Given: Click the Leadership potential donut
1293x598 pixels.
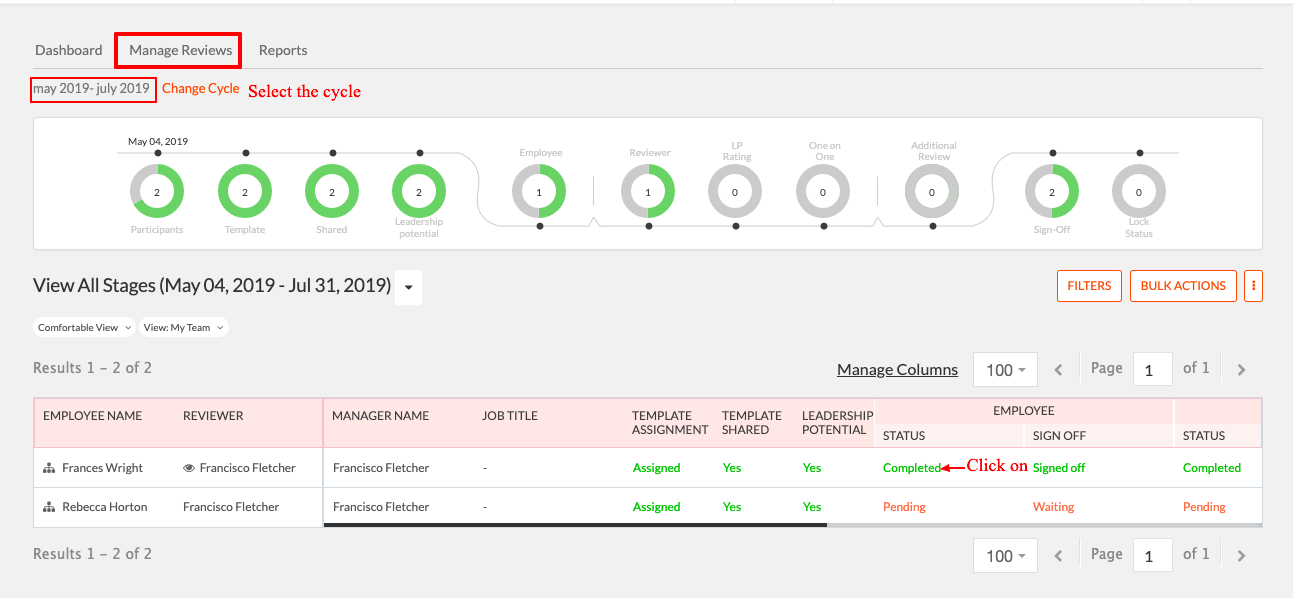Looking at the screenshot, I should click(419, 191).
